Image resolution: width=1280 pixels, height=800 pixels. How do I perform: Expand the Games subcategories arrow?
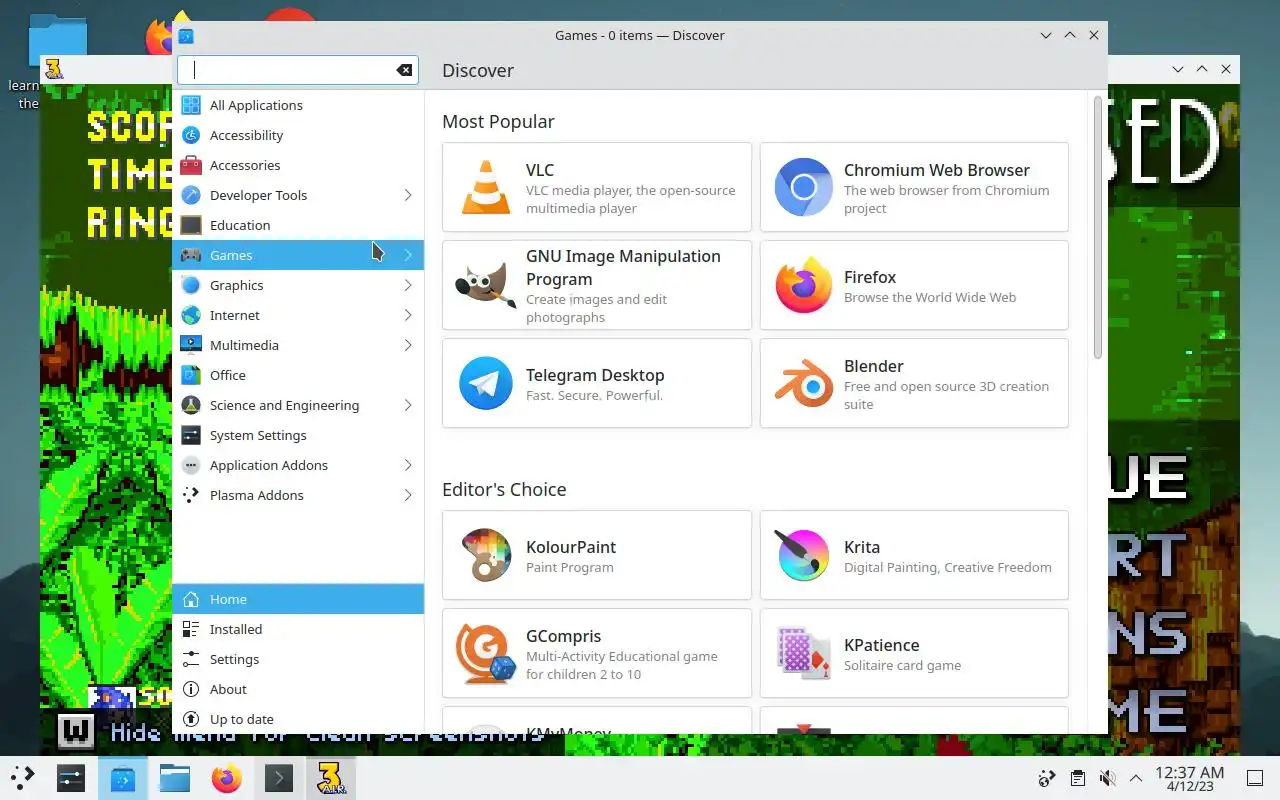coord(408,255)
